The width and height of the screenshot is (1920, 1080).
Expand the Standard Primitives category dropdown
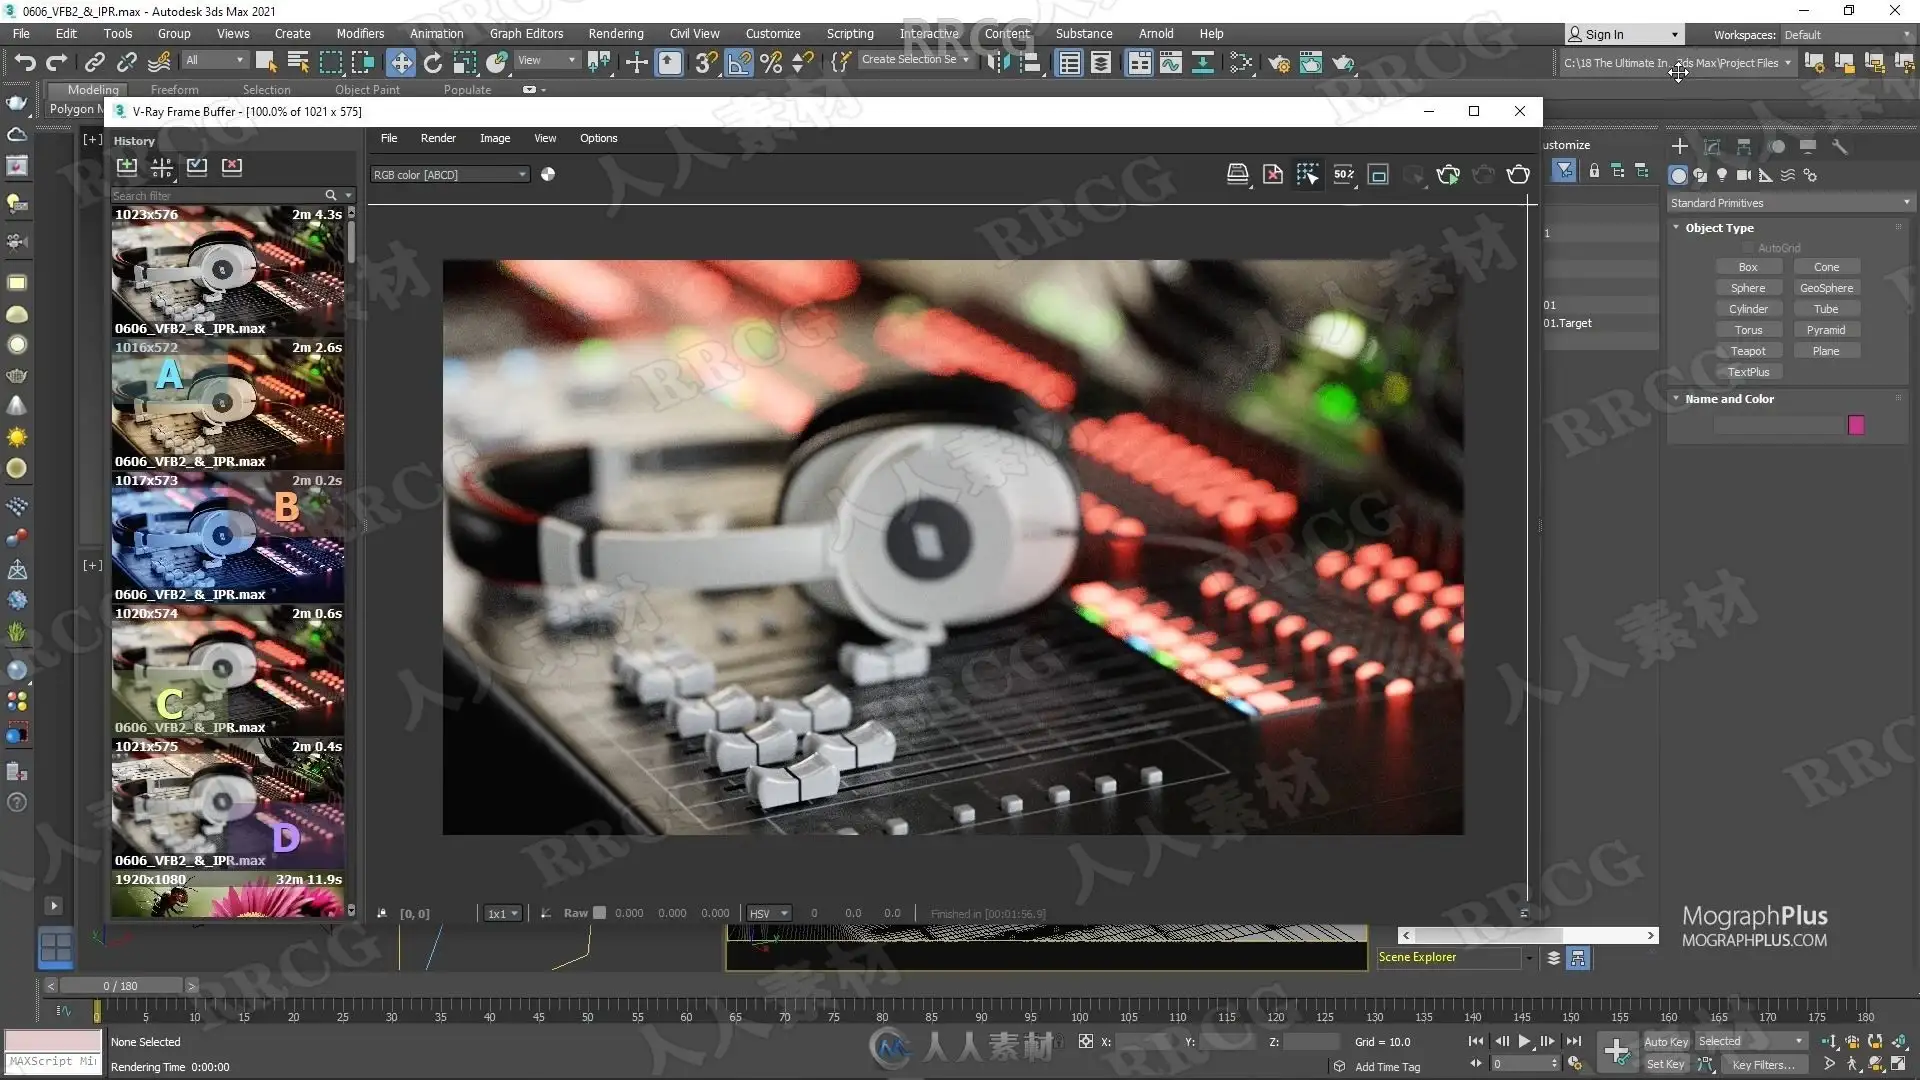[1789, 203]
